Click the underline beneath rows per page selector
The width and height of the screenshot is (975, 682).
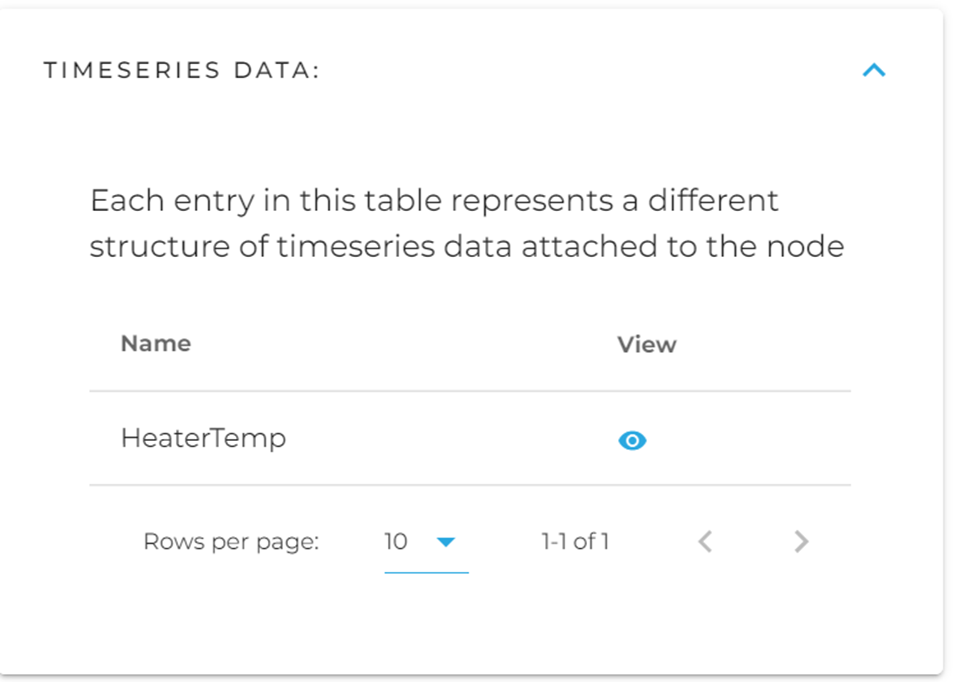(426, 573)
